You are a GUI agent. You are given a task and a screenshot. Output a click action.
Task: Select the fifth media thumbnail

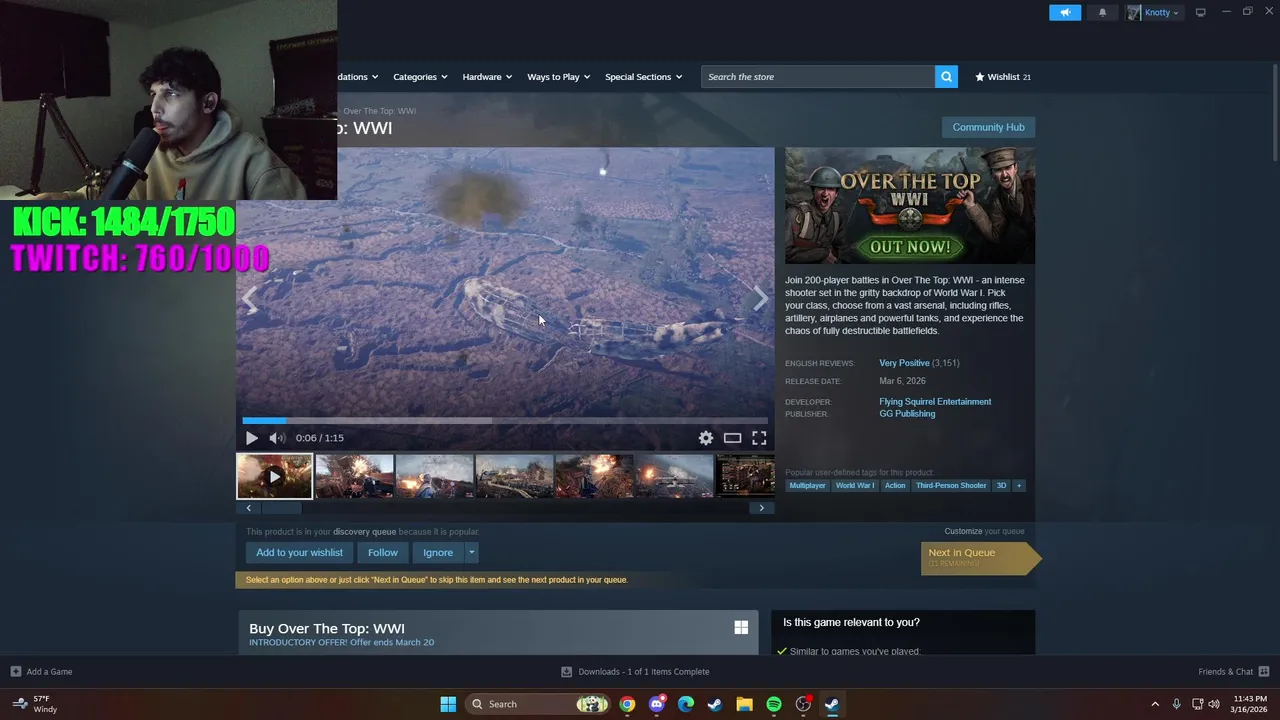pyautogui.click(x=595, y=476)
